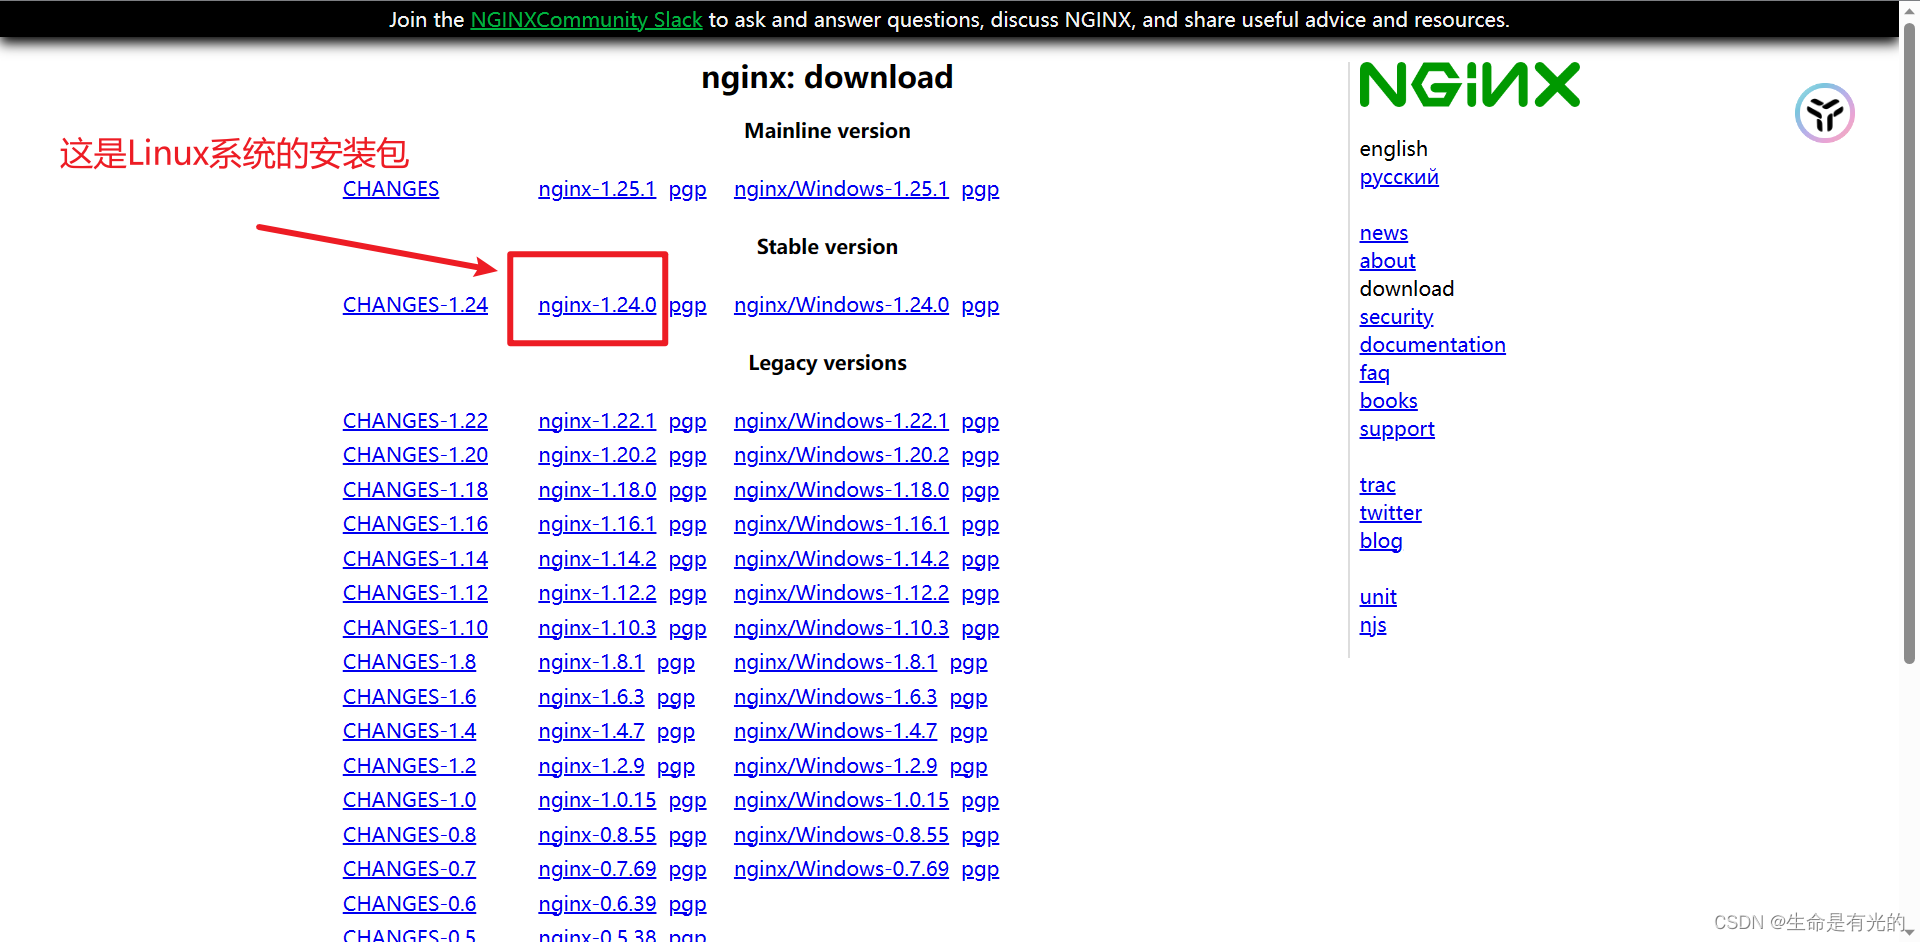This screenshot has height=942, width=1920.
Task: Open mainline CHANGES link
Action: (391, 189)
